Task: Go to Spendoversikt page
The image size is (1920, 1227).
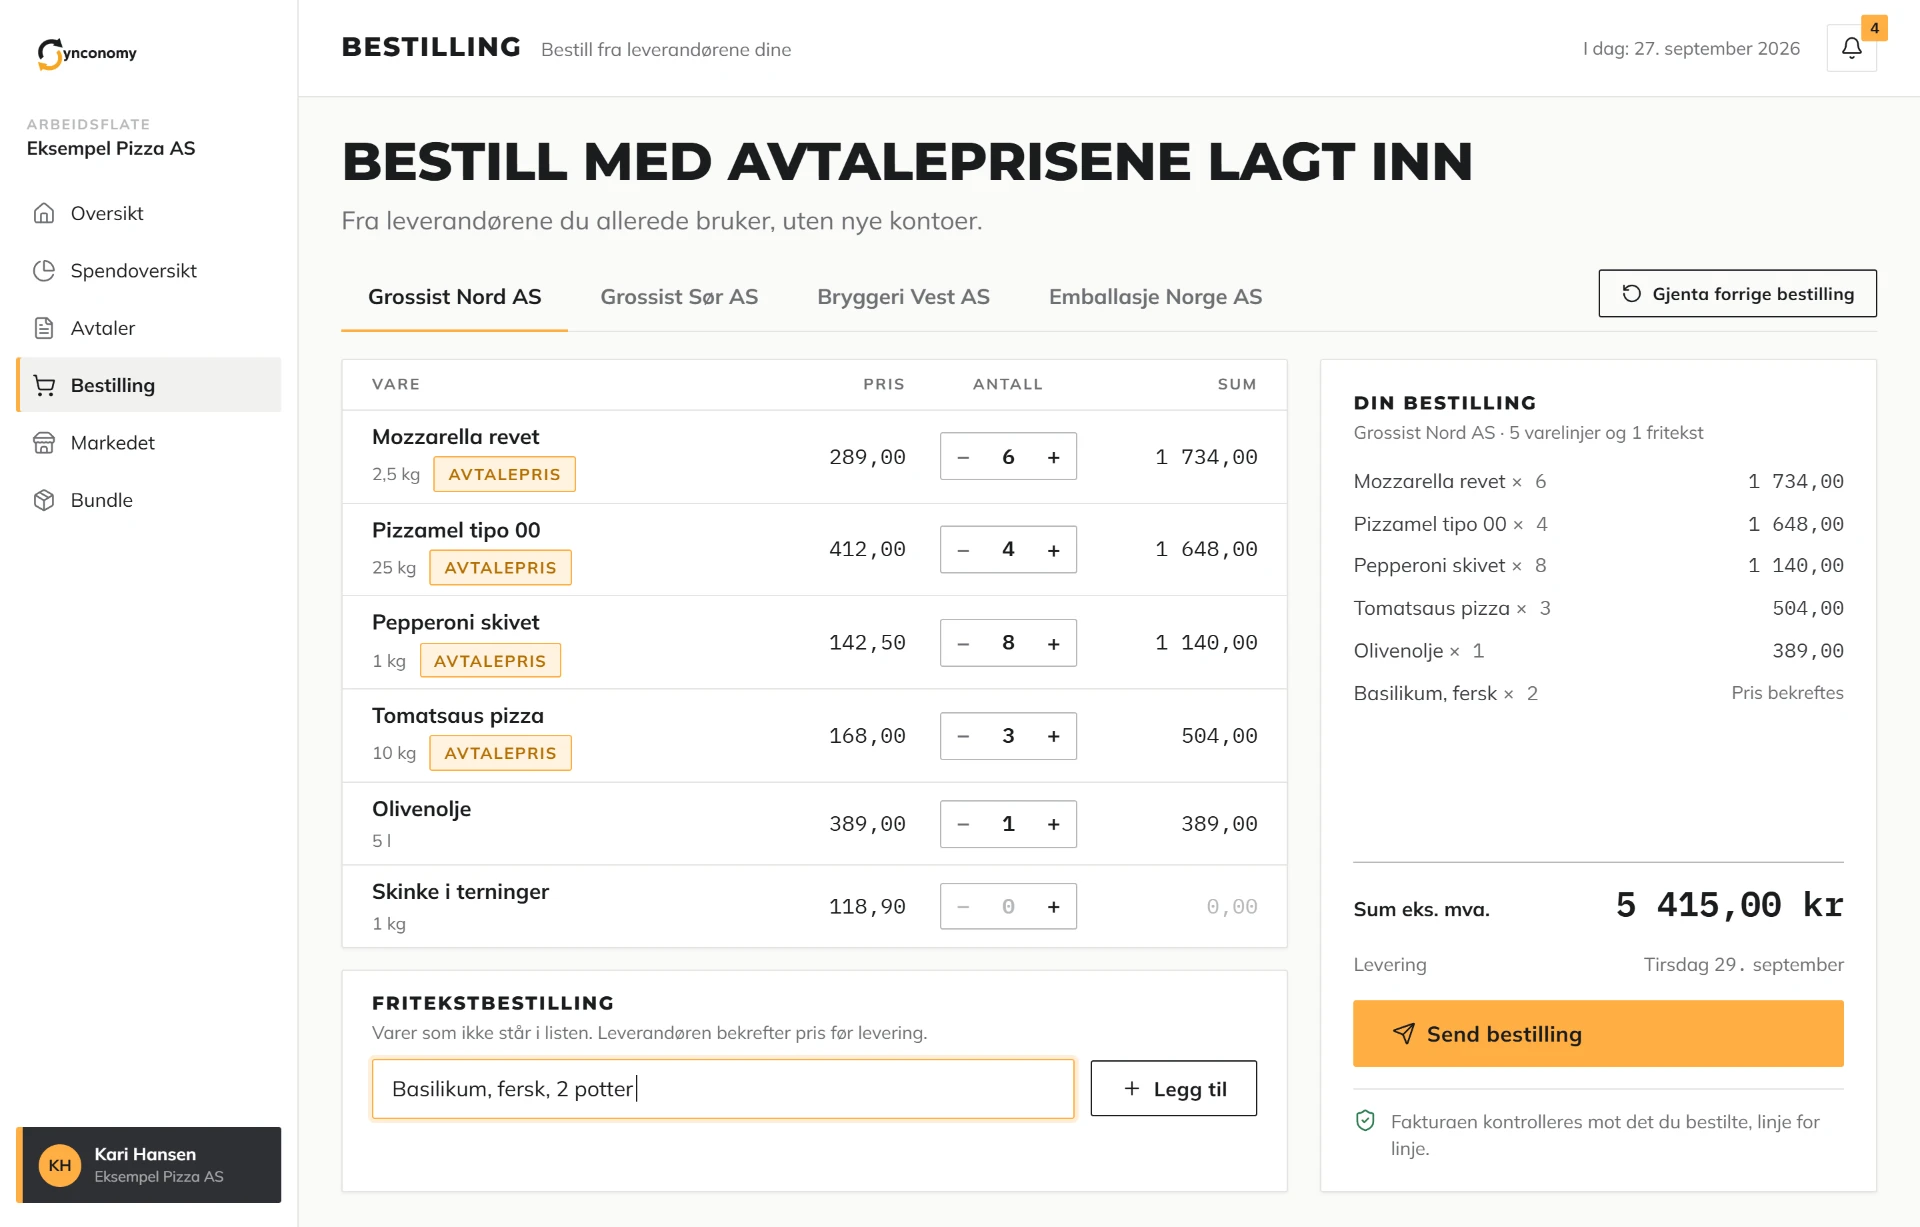Action: pyautogui.click(x=148, y=270)
